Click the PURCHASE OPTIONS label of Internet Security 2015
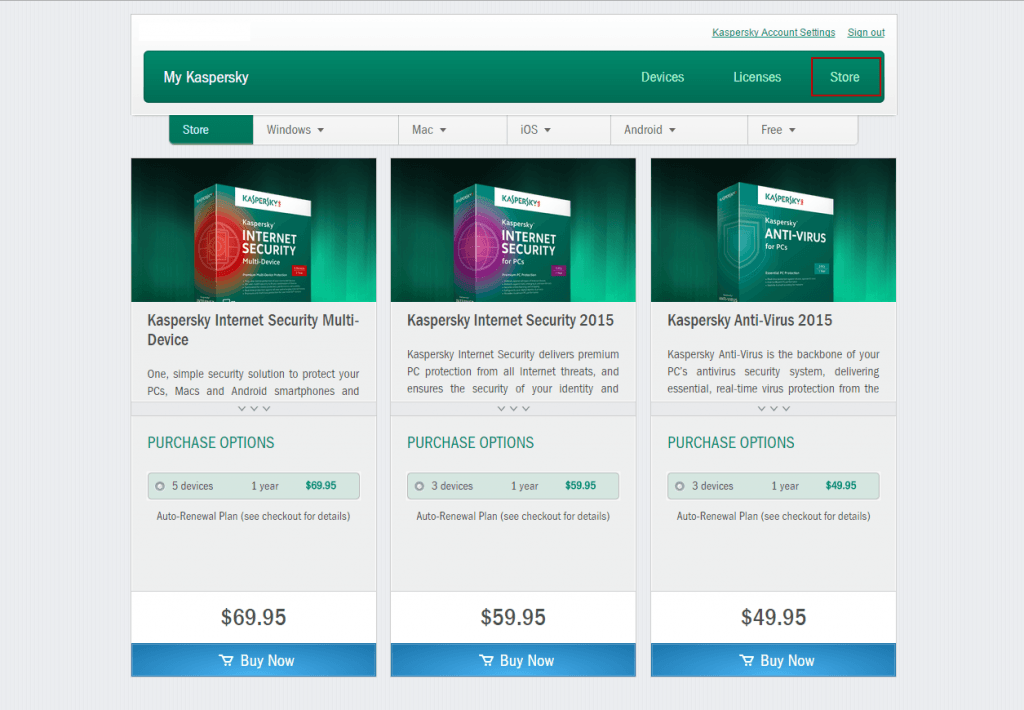 tap(470, 443)
